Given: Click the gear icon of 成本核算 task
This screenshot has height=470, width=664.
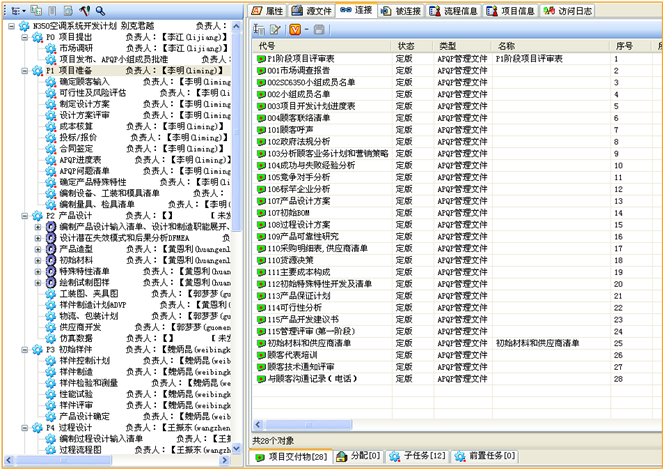Looking at the screenshot, I should pos(50,127).
